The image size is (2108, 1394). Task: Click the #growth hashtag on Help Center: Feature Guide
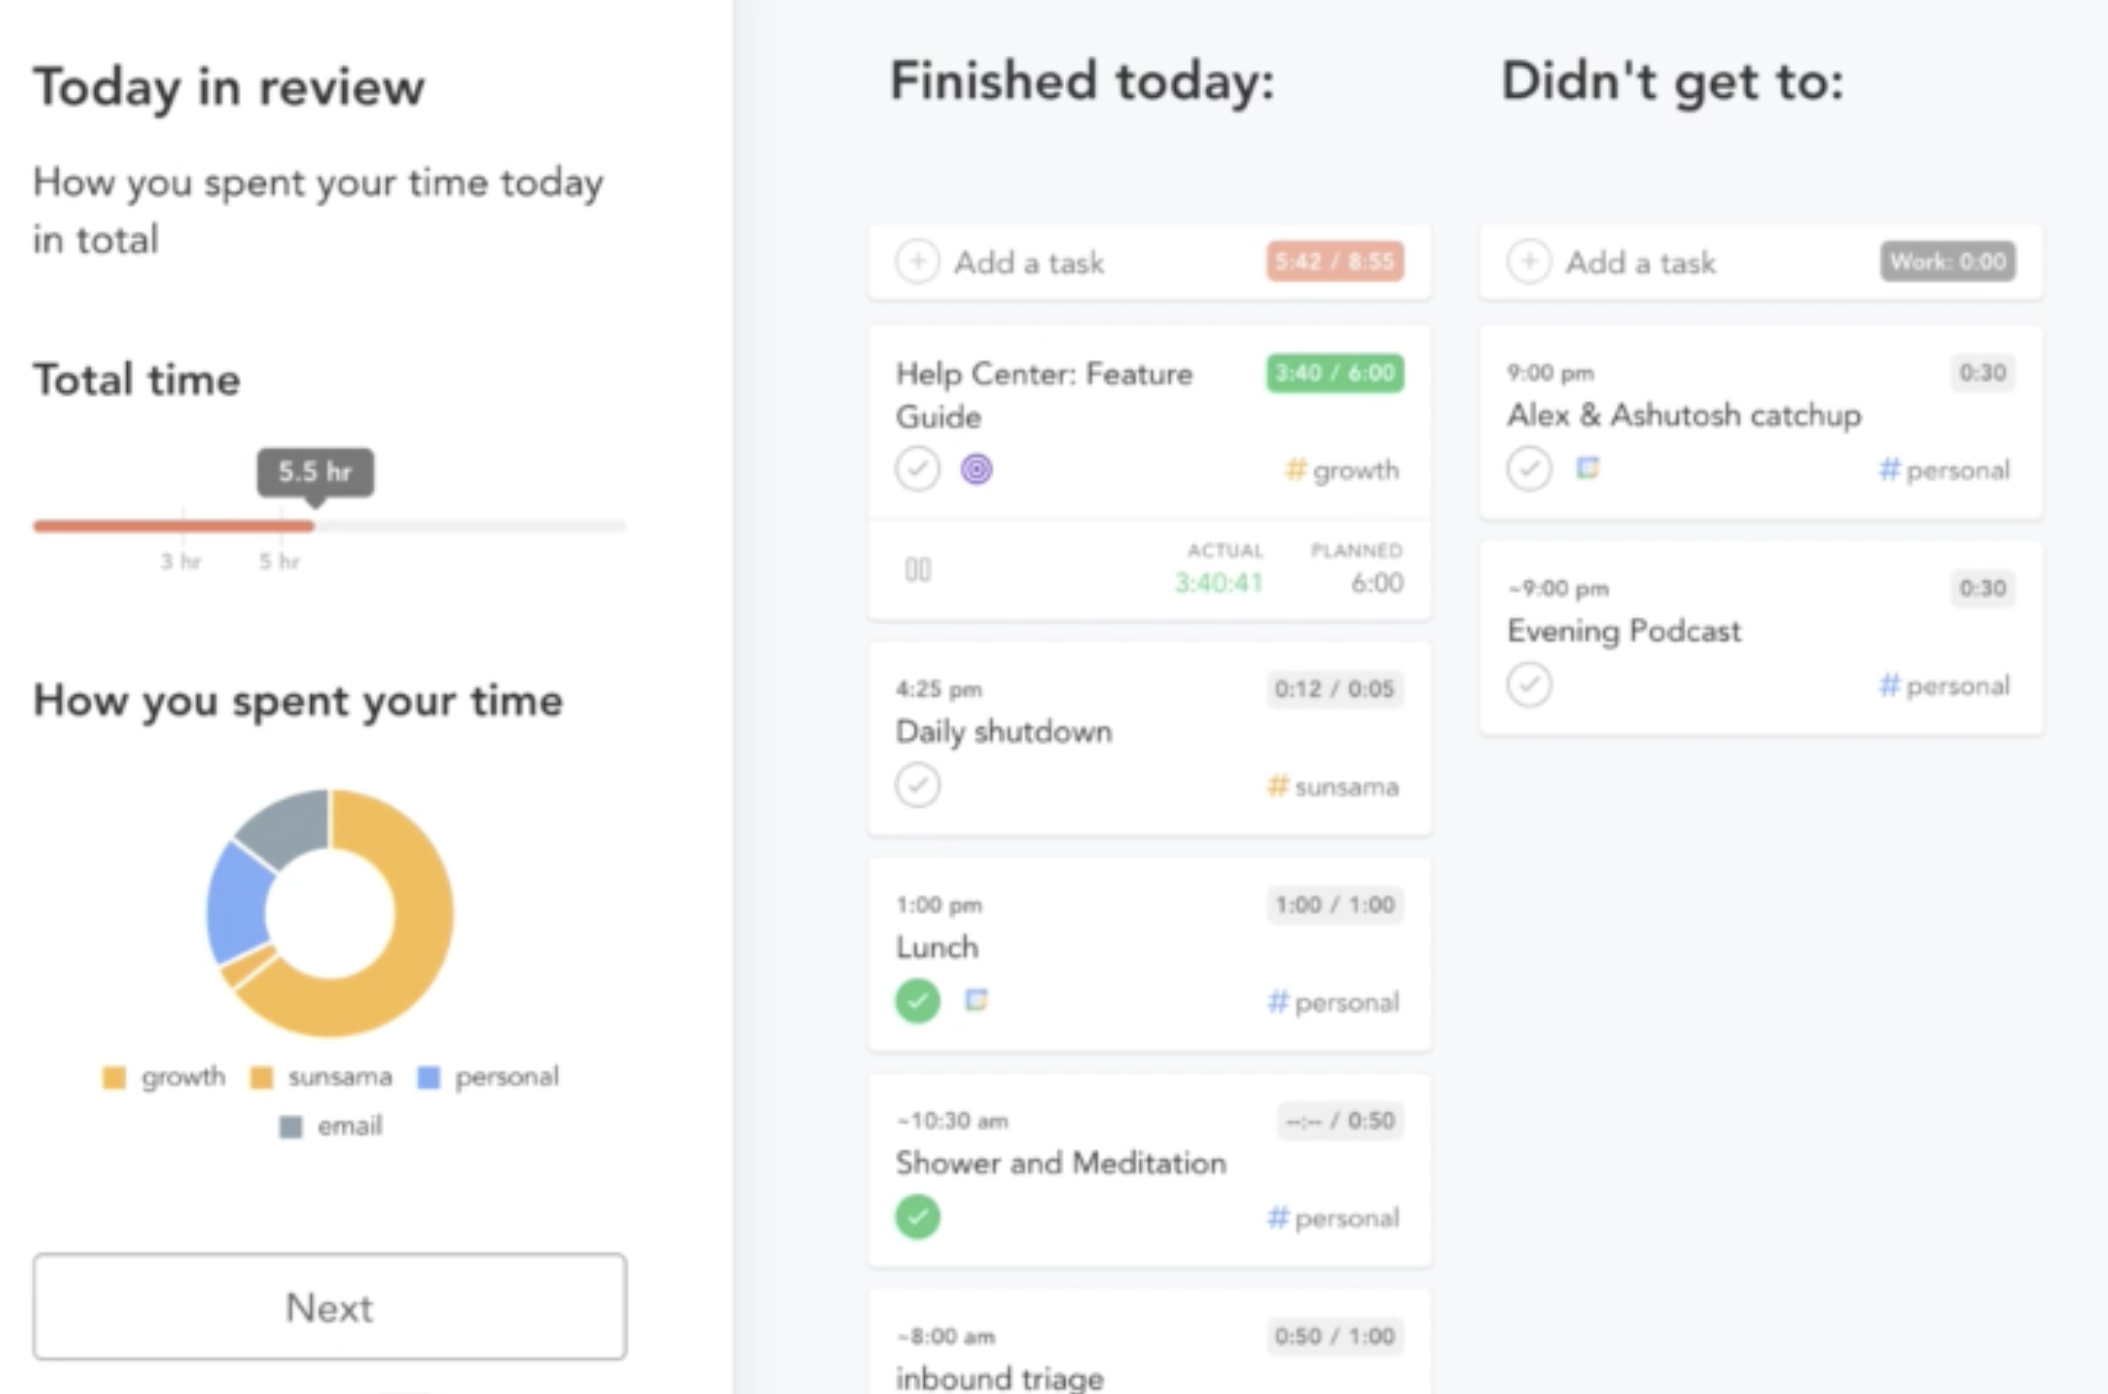click(x=1341, y=470)
